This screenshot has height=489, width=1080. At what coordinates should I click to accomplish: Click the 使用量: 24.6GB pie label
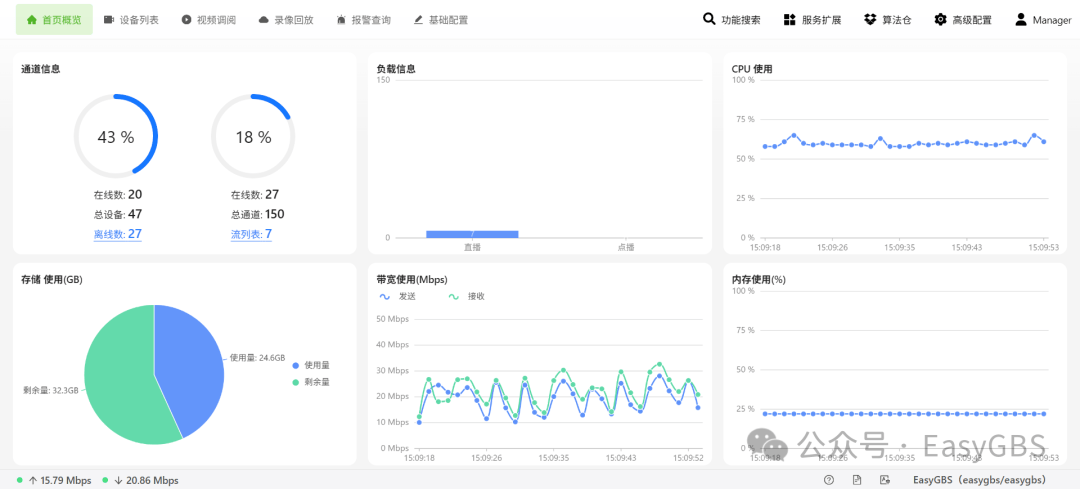coord(257,357)
